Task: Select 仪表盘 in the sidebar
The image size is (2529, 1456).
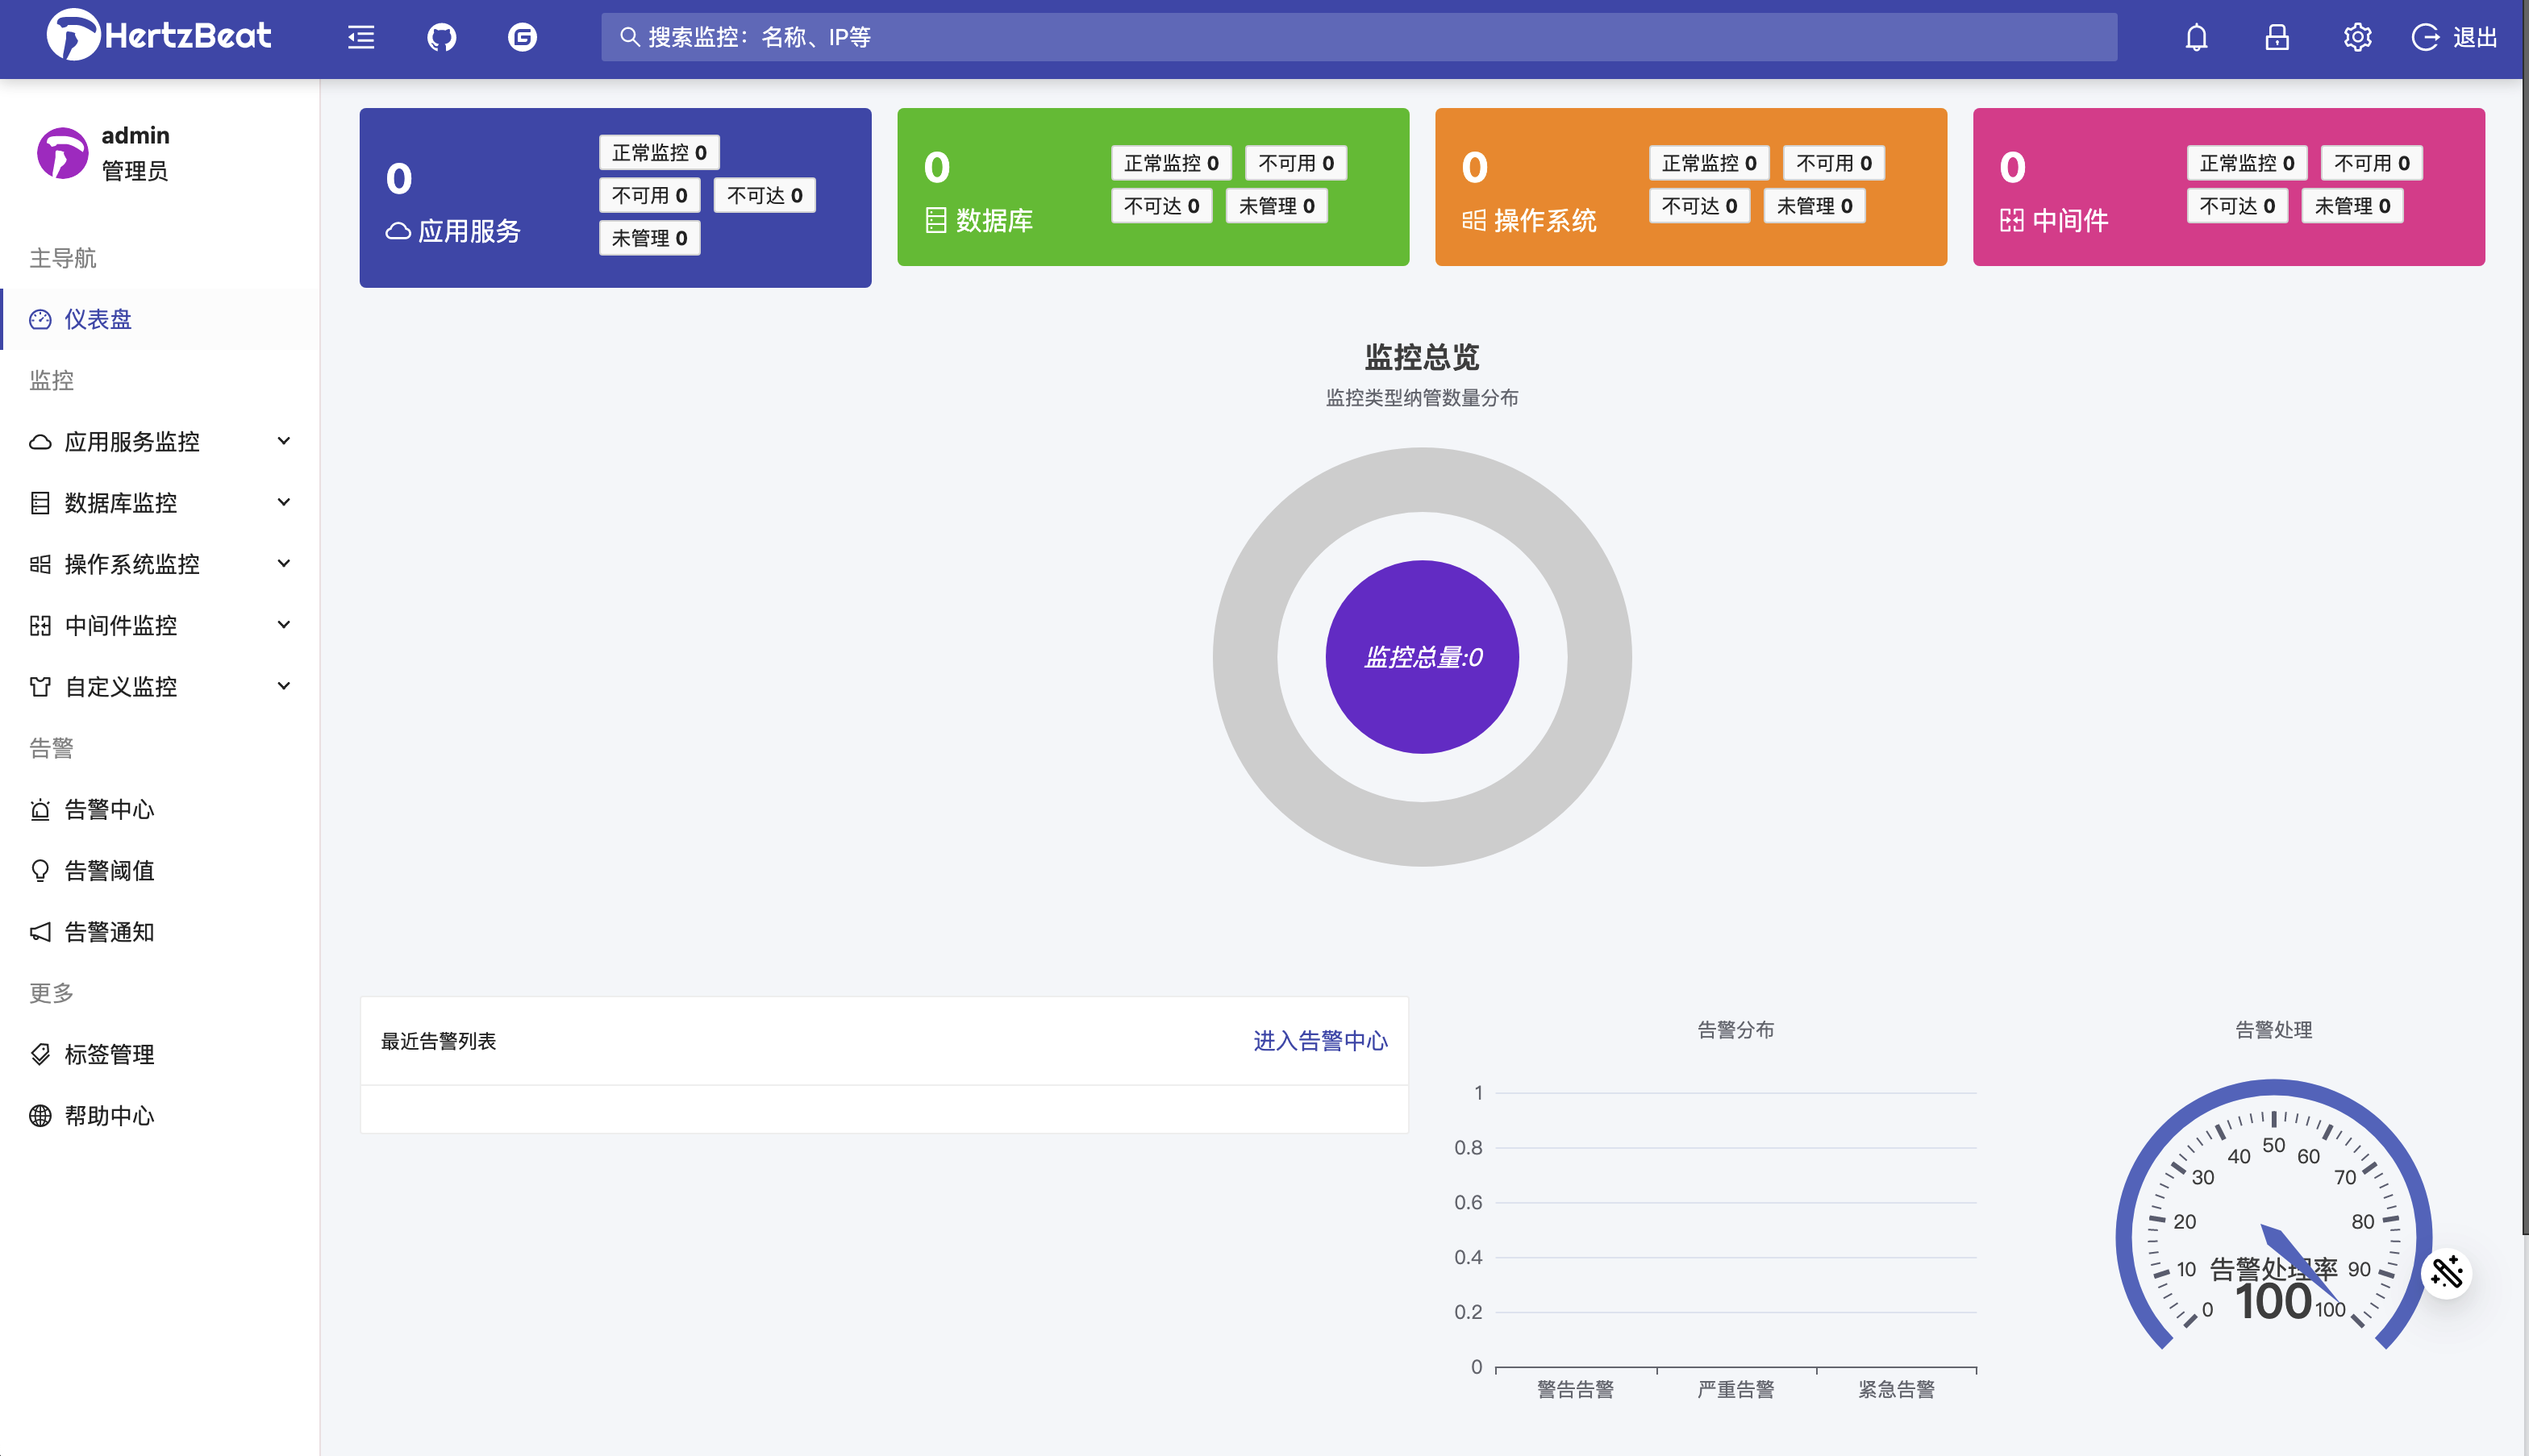Action: pyautogui.click(x=98, y=319)
